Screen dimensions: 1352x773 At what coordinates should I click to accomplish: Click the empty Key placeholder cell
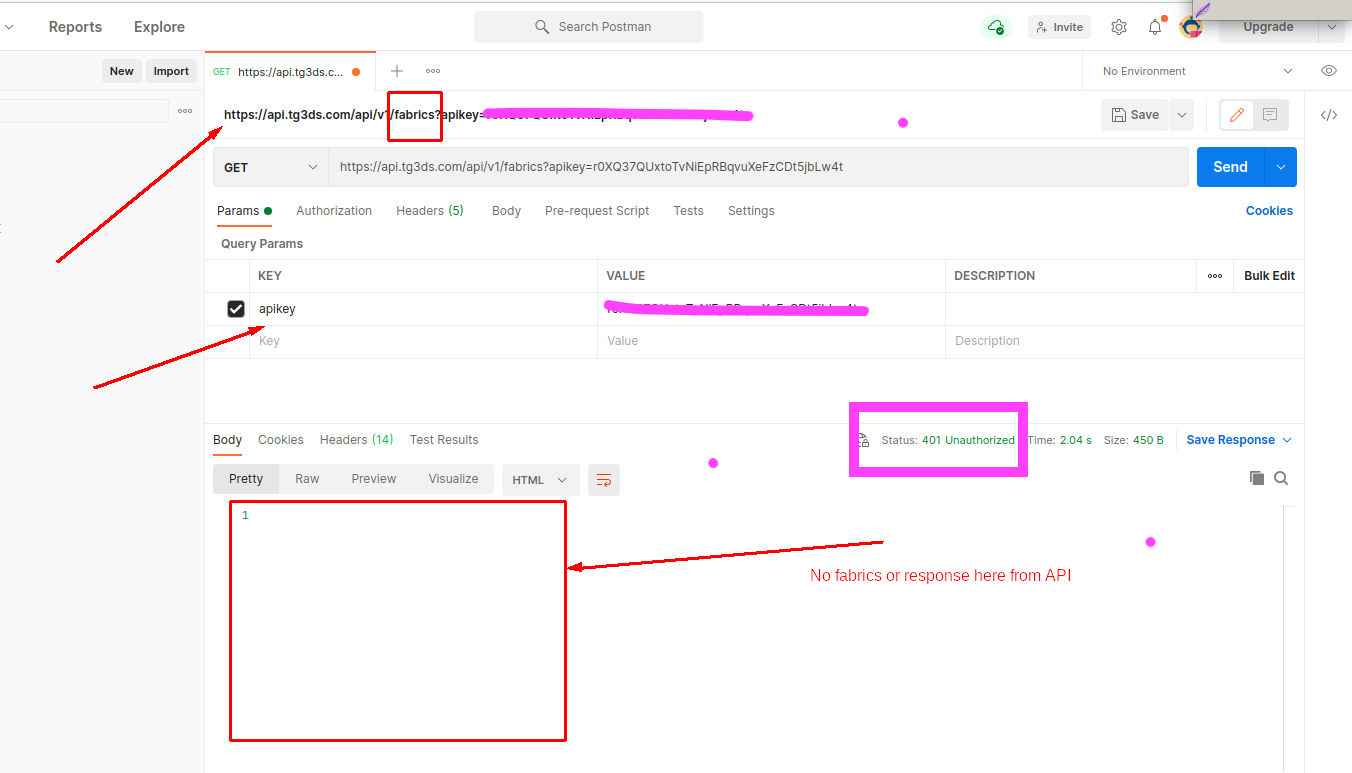tap(423, 341)
